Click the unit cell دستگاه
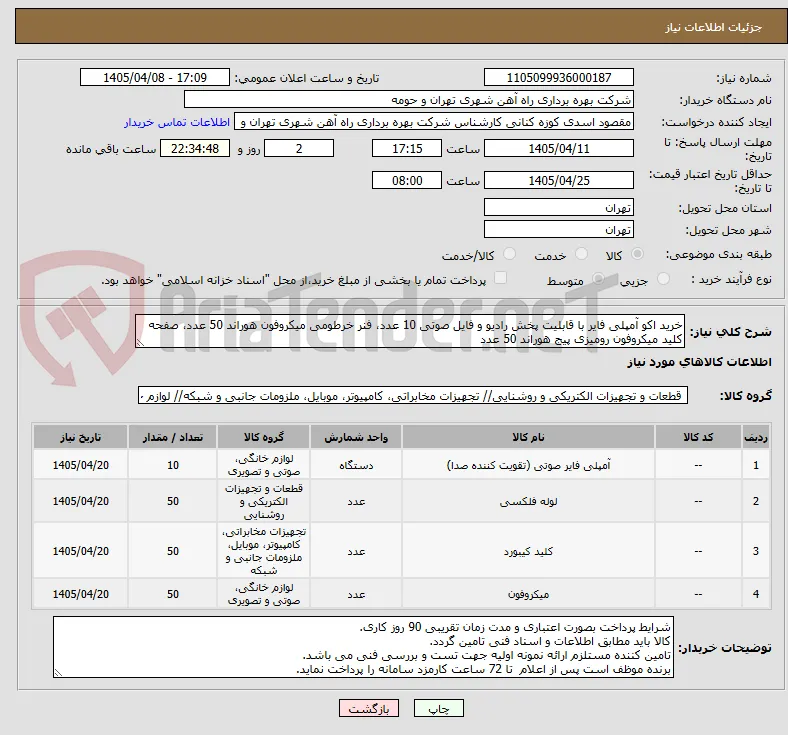The height and width of the screenshot is (735, 788). click(x=356, y=465)
